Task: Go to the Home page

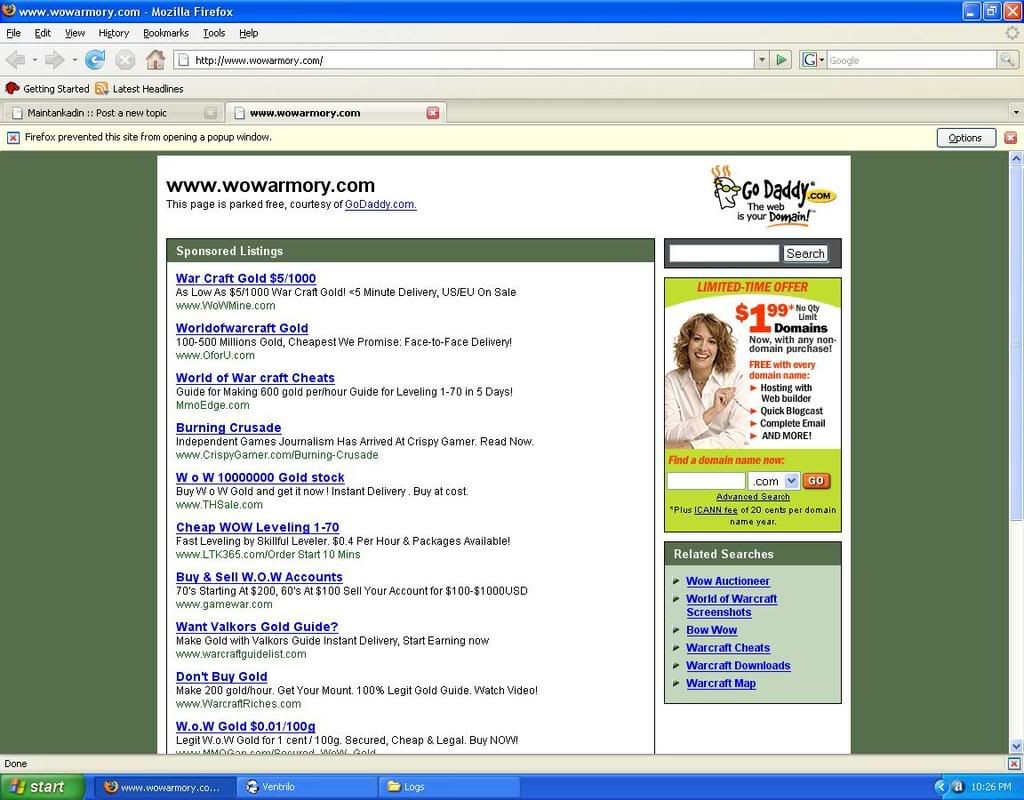Action: click(155, 60)
